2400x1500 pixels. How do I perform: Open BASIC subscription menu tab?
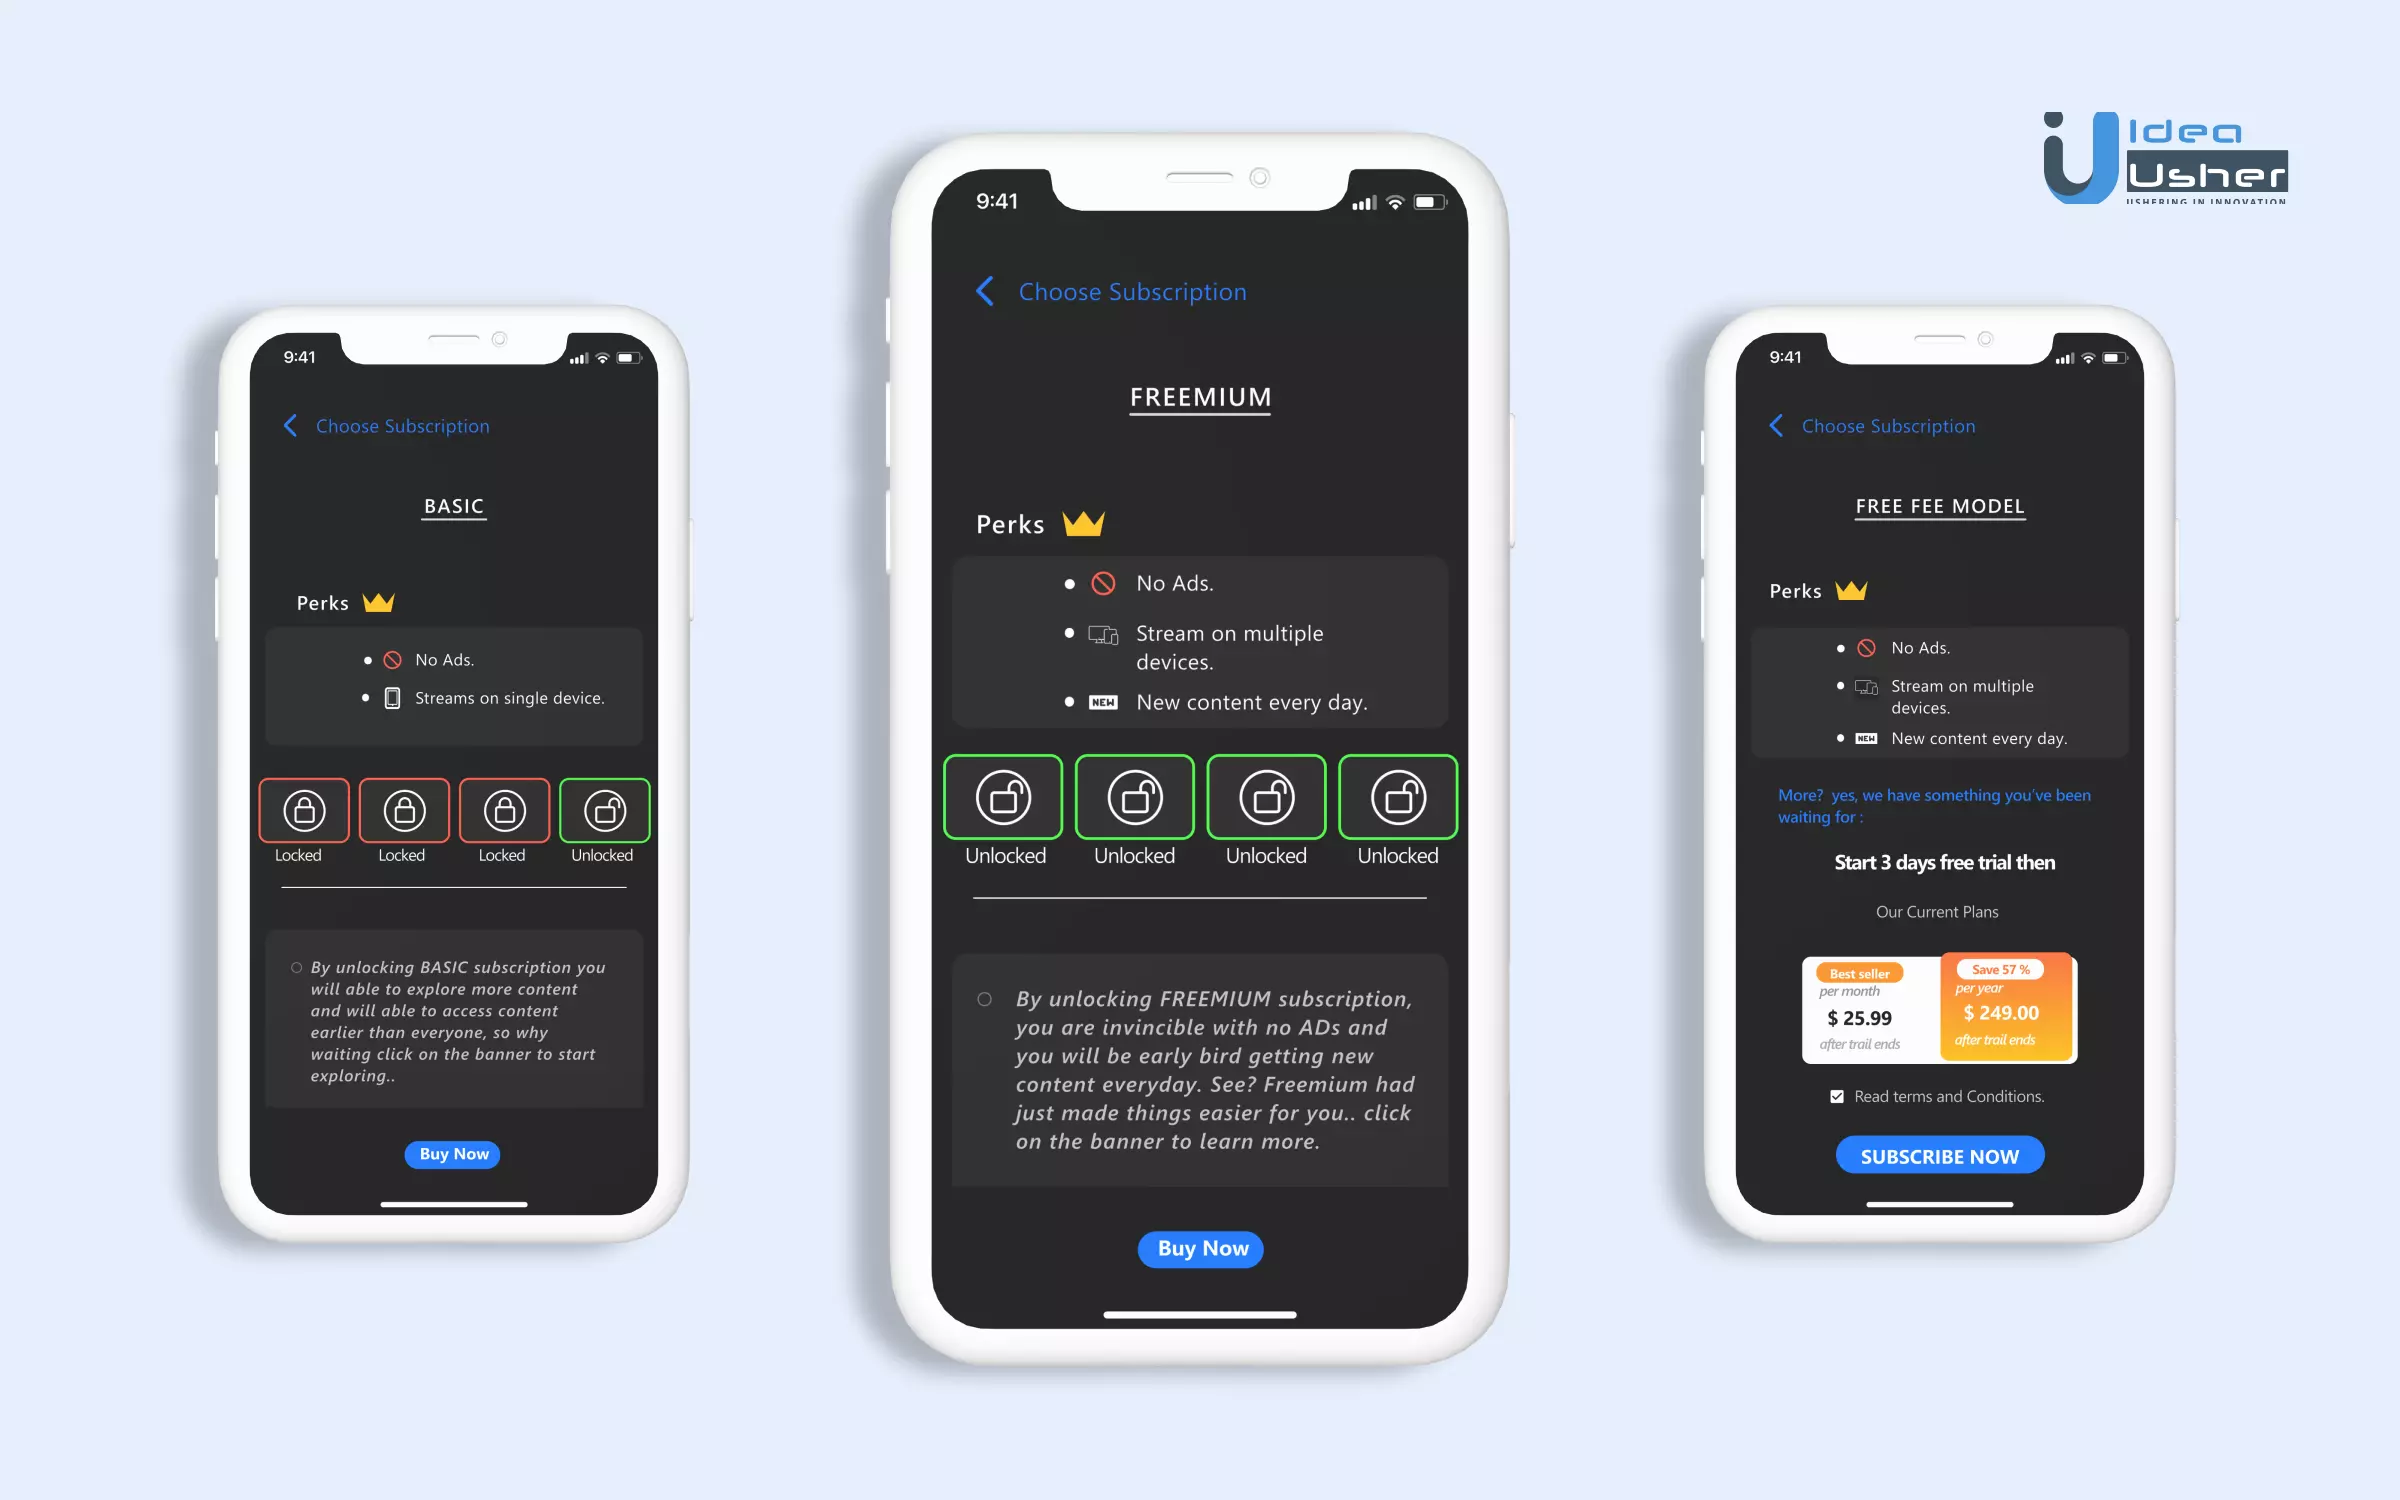click(x=454, y=506)
